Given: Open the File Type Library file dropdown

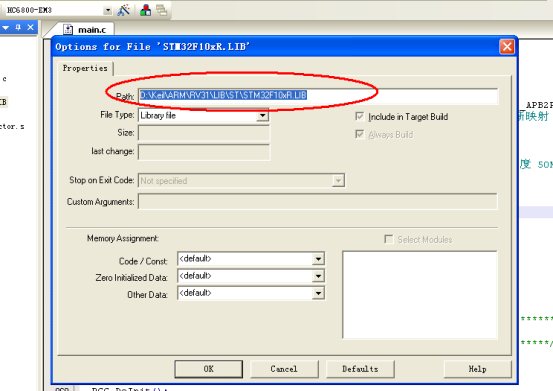Looking at the screenshot, I should (262, 116).
